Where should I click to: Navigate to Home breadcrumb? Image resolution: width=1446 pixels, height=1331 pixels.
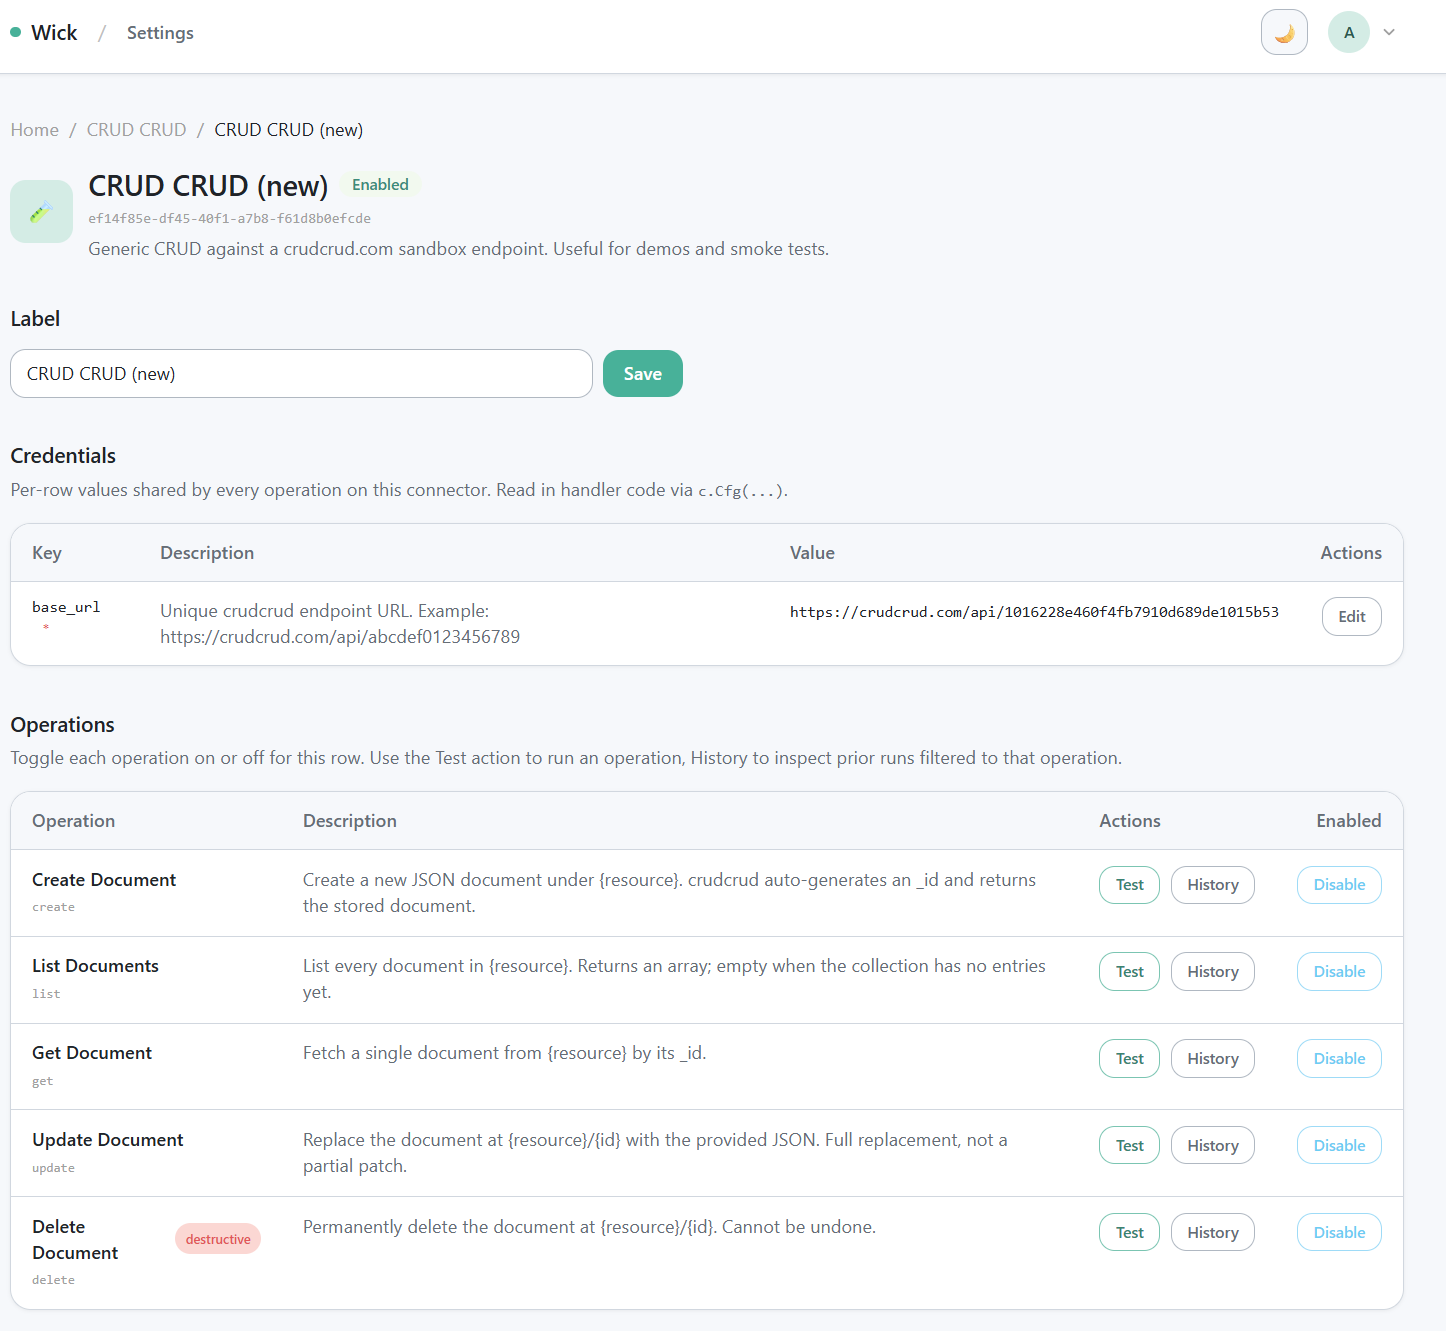[x=35, y=130]
